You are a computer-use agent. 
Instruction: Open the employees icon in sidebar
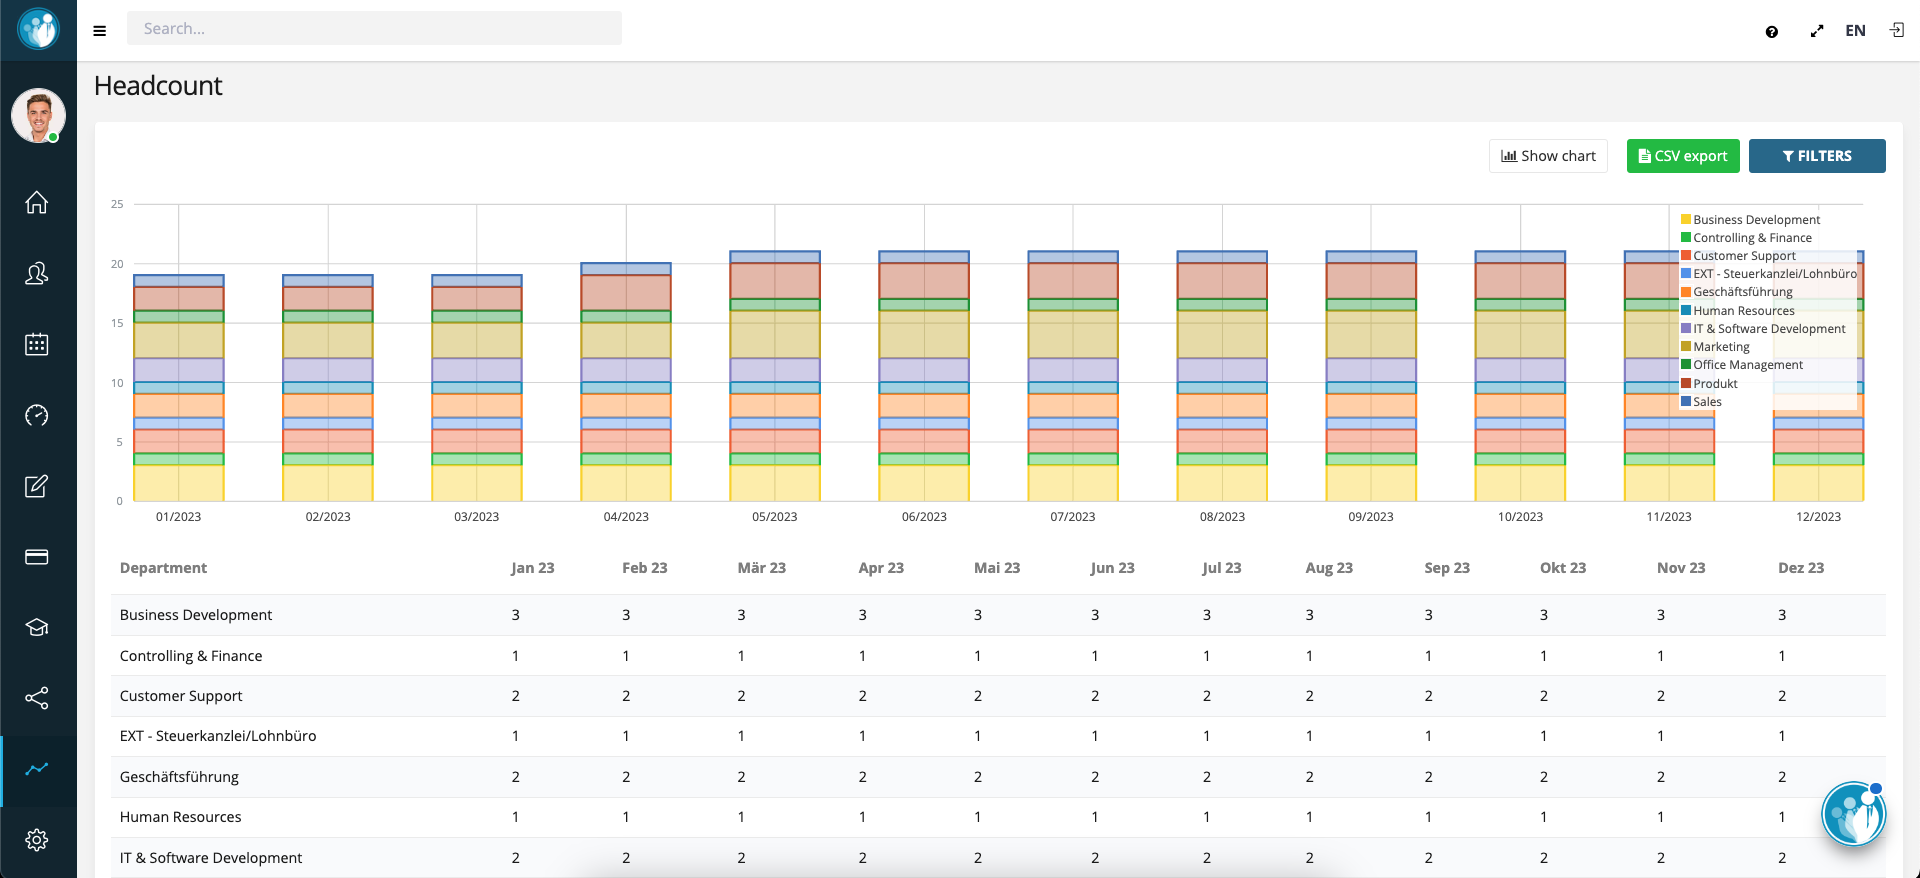coord(37,274)
